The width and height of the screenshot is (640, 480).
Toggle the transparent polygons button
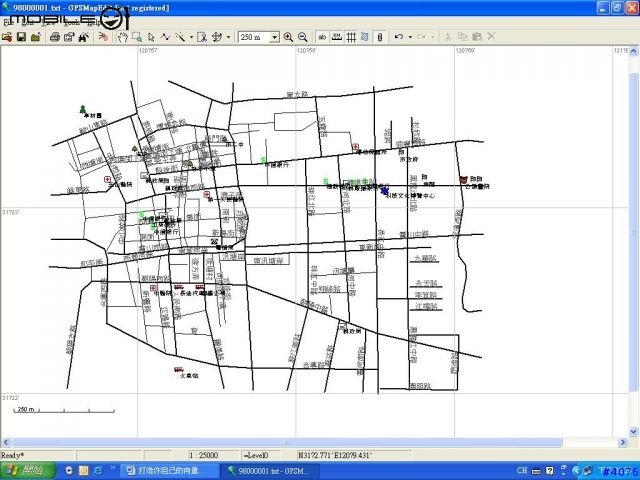(365, 37)
